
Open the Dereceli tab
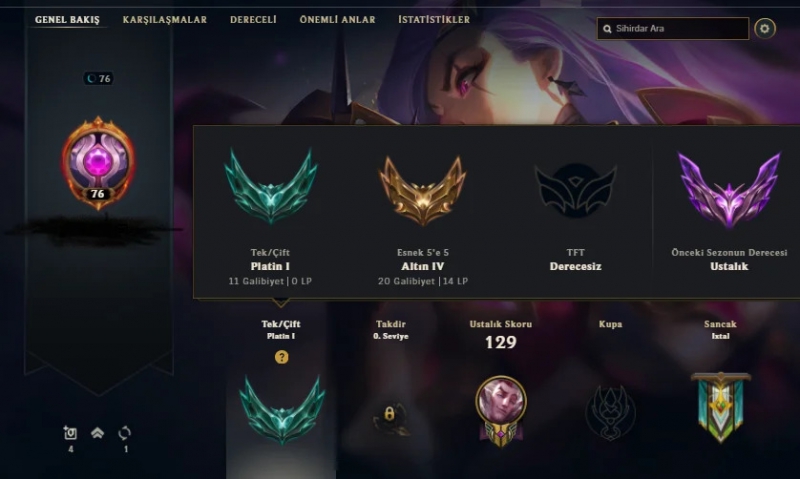[253, 20]
